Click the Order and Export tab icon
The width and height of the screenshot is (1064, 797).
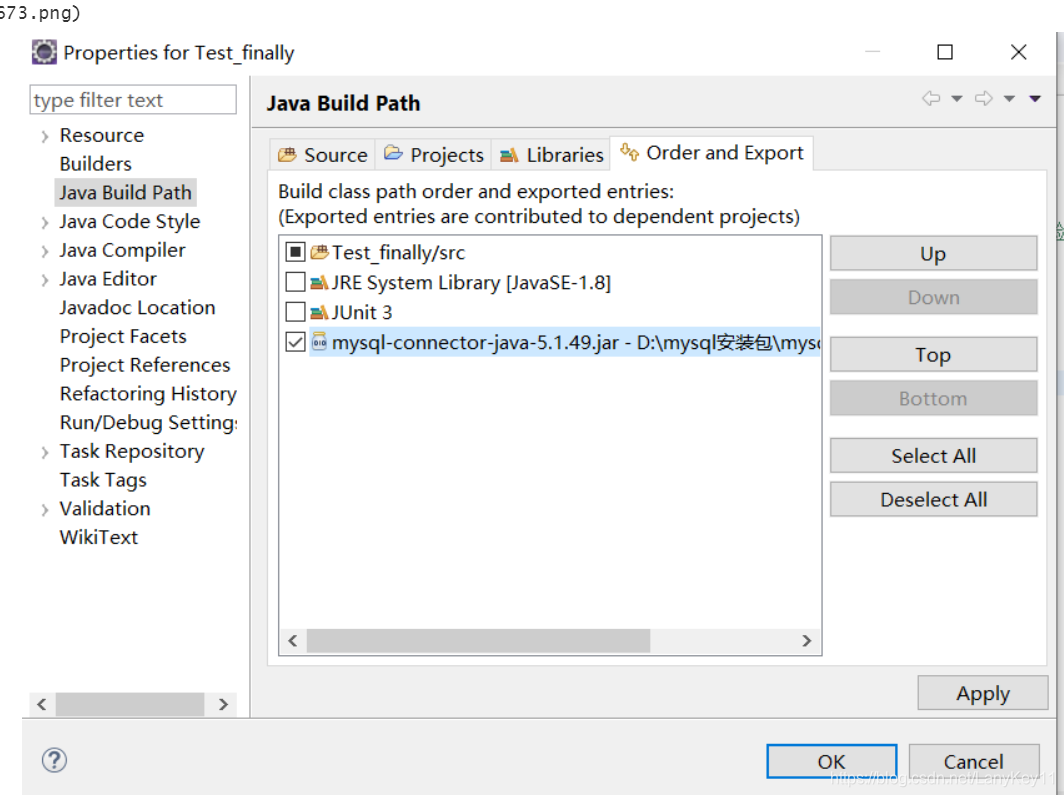[629, 152]
